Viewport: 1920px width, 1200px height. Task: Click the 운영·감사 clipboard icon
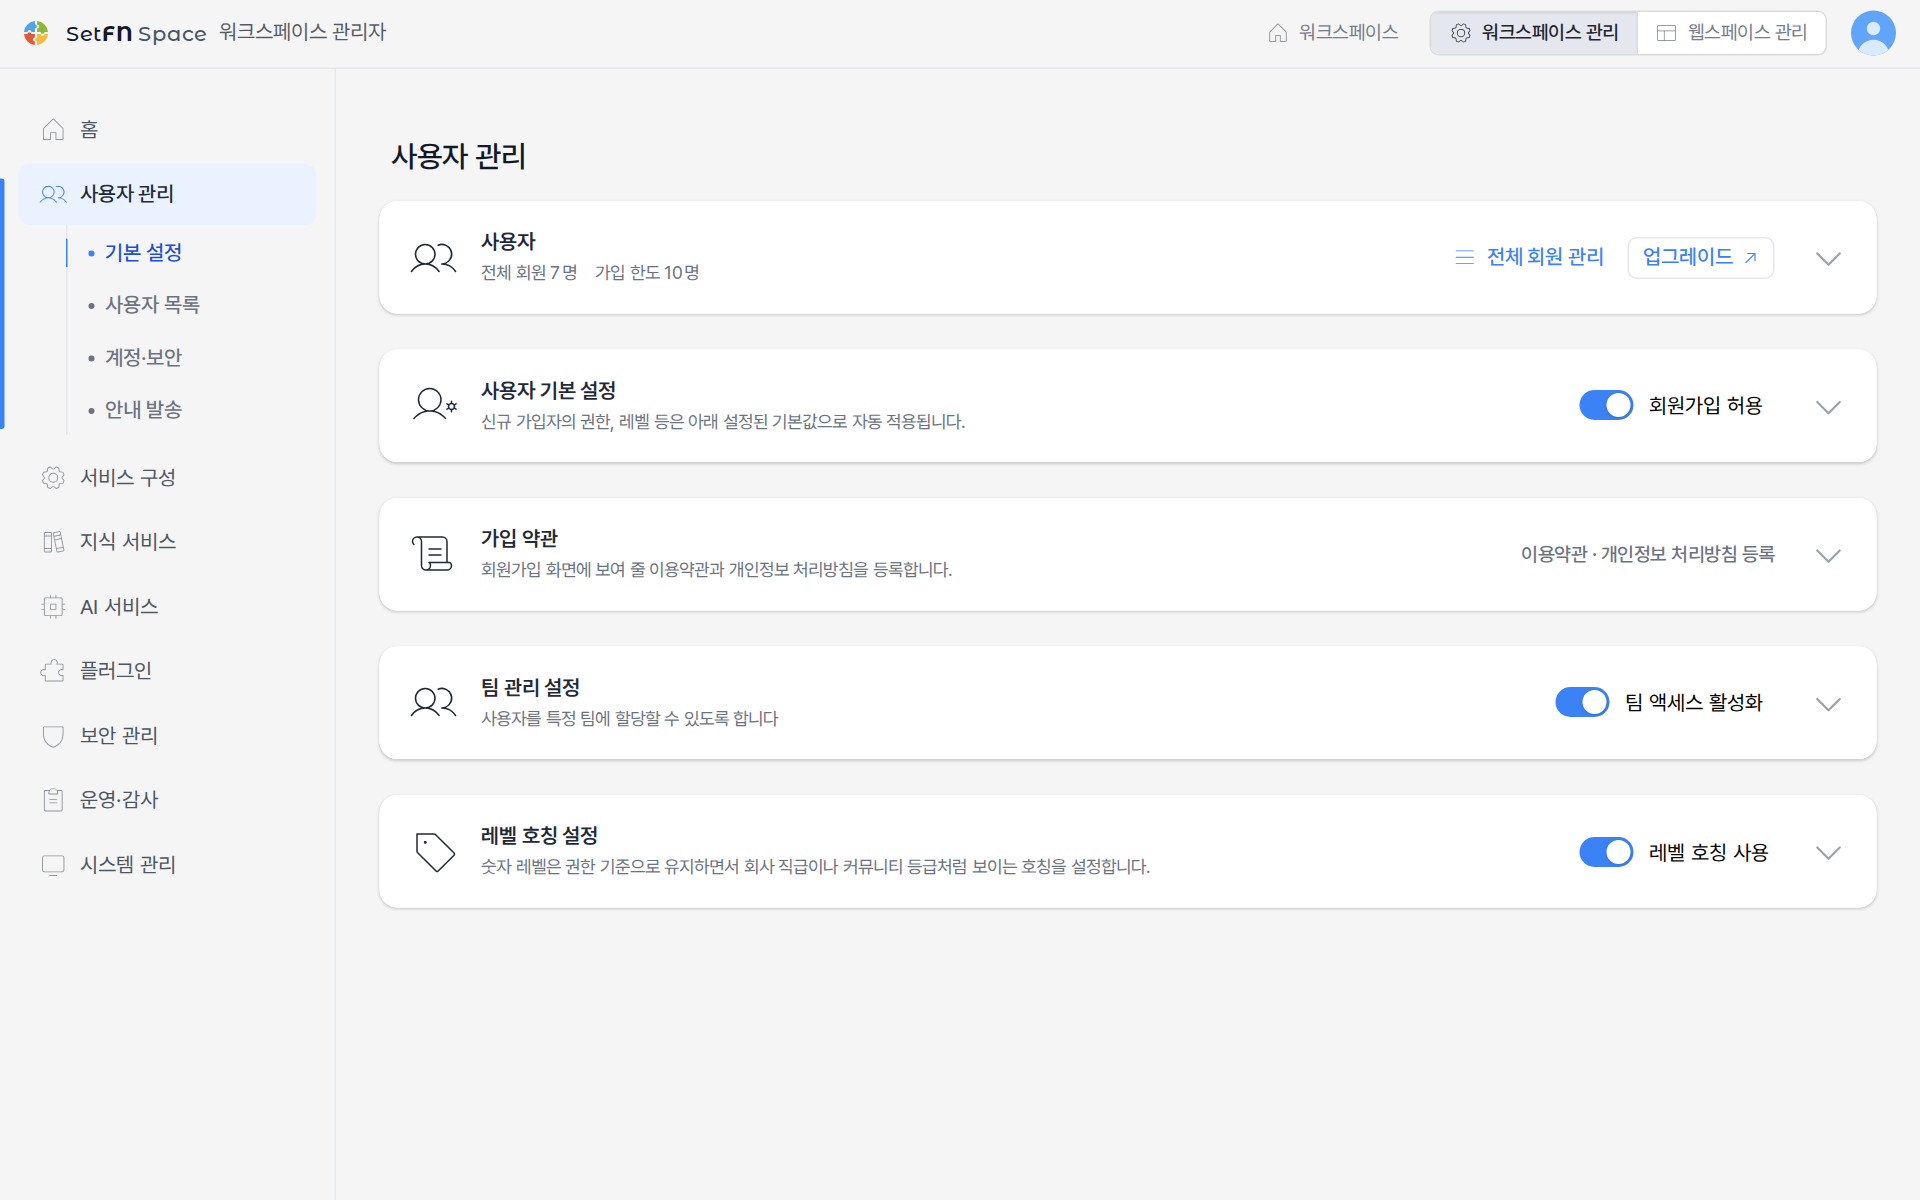click(53, 800)
